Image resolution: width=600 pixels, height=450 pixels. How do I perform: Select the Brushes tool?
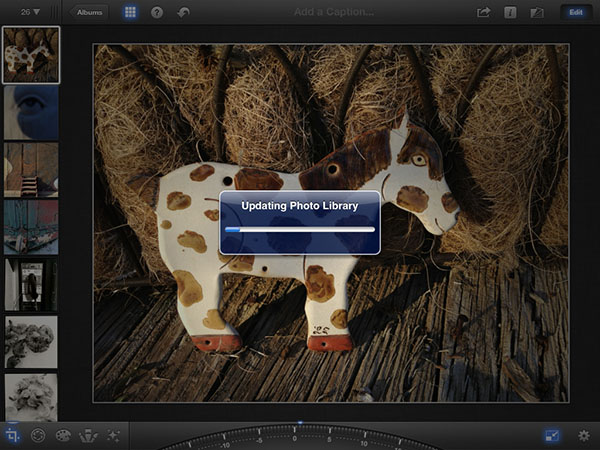(88, 435)
